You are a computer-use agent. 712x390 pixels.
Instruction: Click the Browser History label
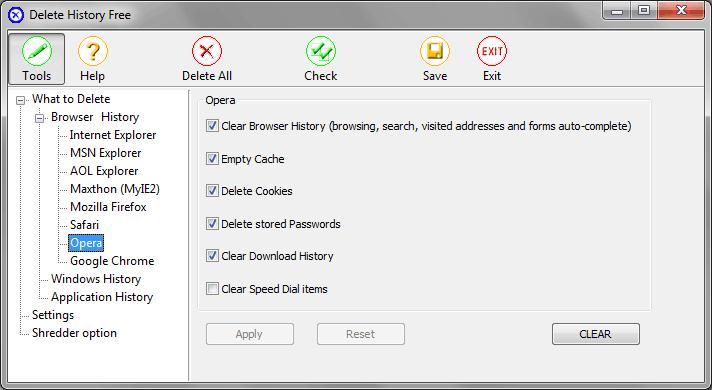95,117
